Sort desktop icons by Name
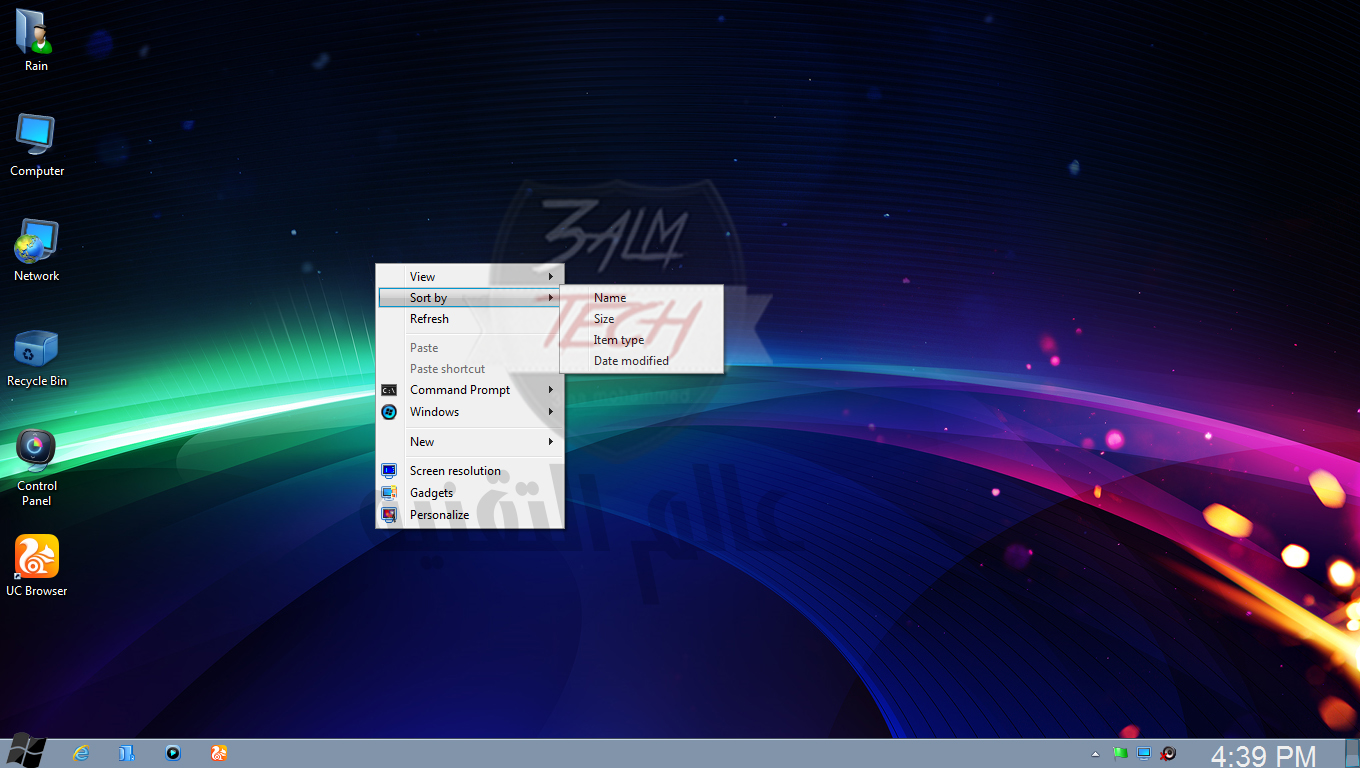1360x768 pixels. 609,297
